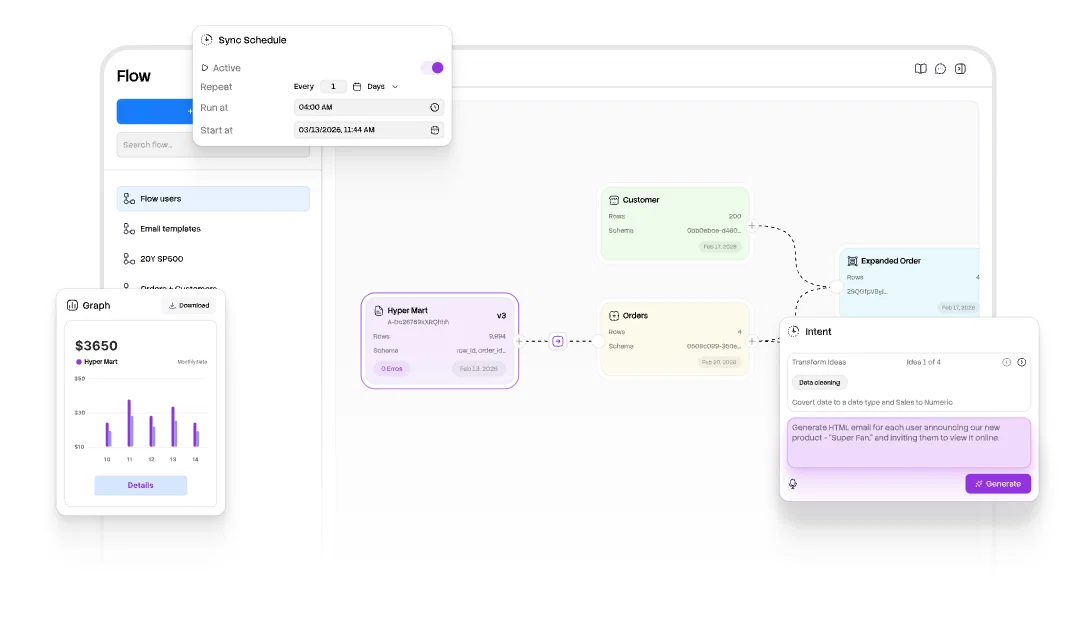Click the Sync Schedule clock icon

206,40
